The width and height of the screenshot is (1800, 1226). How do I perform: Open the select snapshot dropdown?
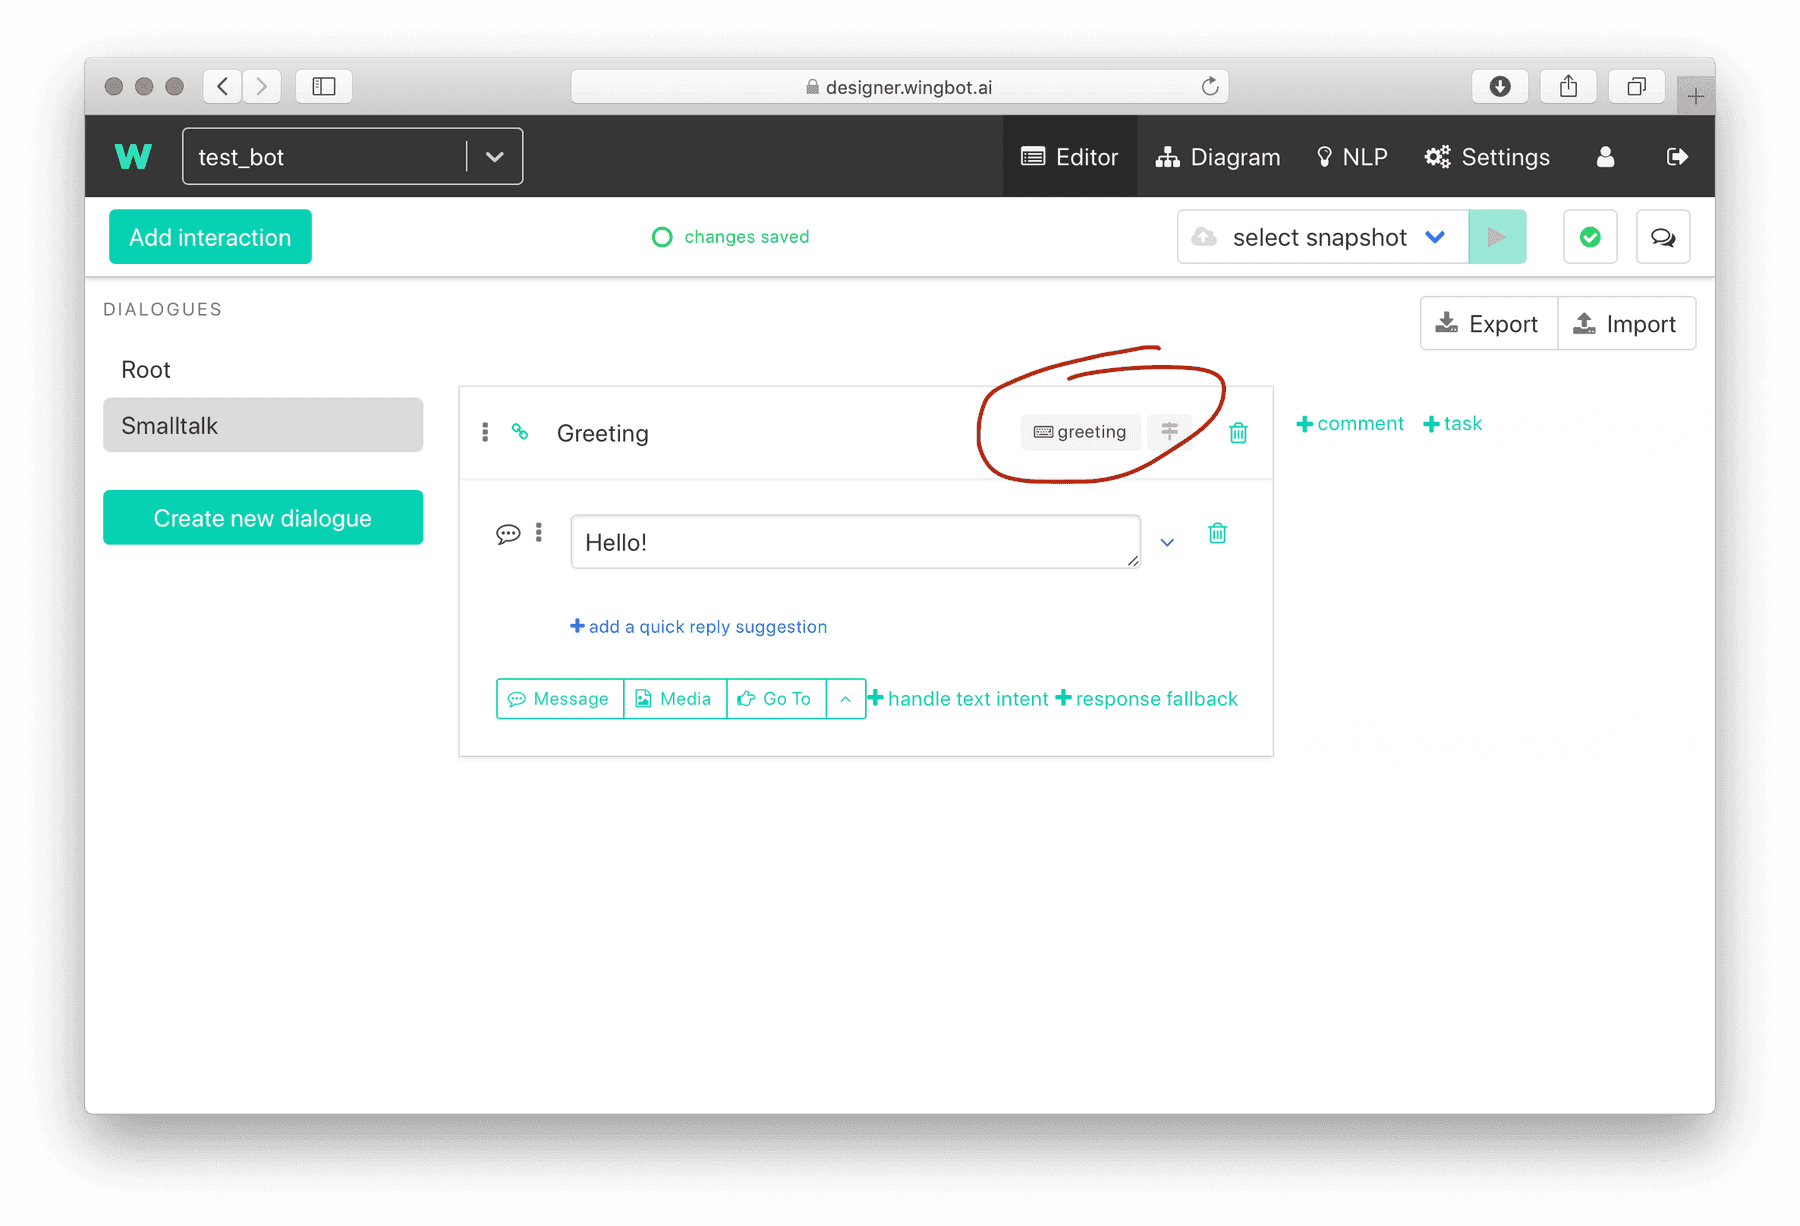pyautogui.click(x=1320, y=237)
